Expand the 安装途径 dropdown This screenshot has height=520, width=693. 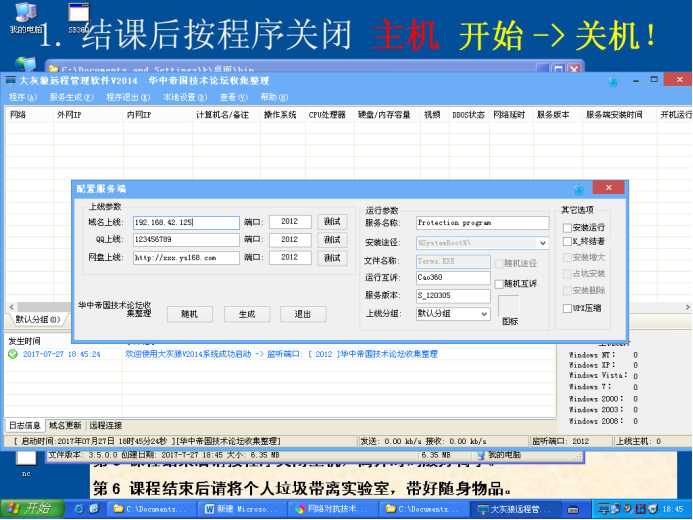[542, 243]
